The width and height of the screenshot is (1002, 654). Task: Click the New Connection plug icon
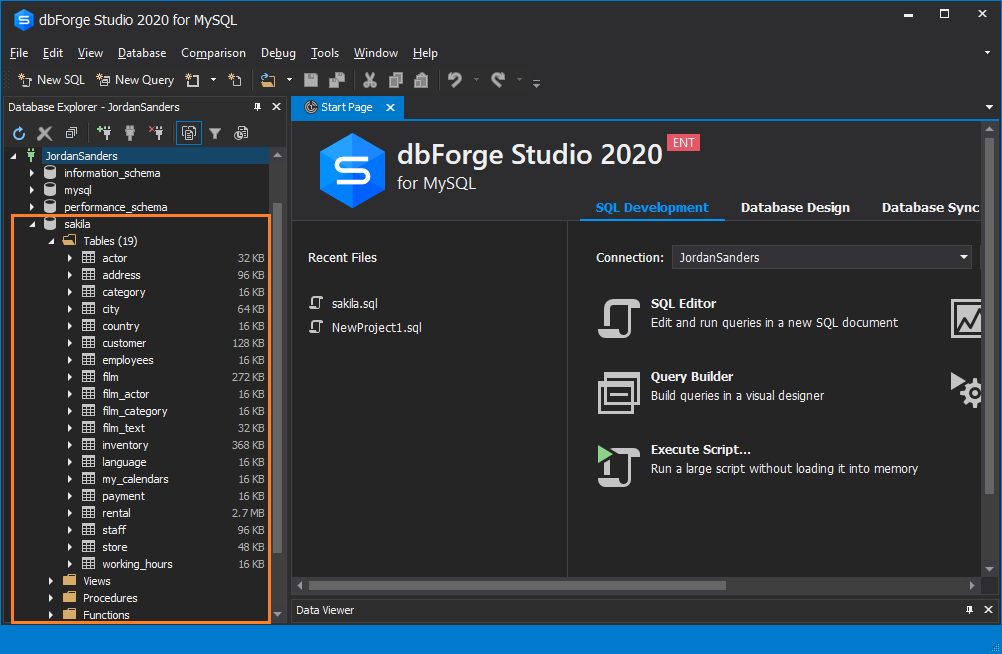point(104,133)
